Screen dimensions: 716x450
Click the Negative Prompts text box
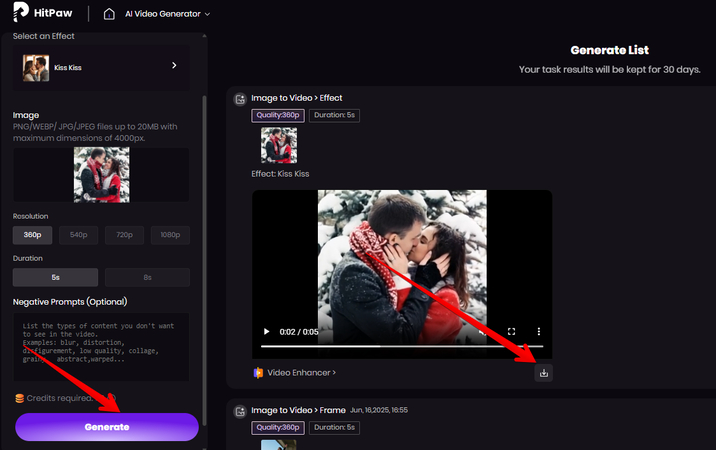[x=101, y=347]
